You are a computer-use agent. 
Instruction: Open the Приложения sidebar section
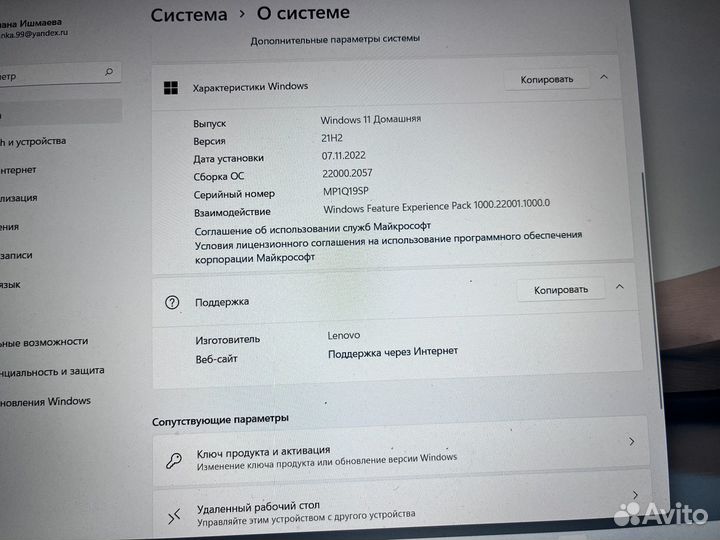(x=10, y=227)
